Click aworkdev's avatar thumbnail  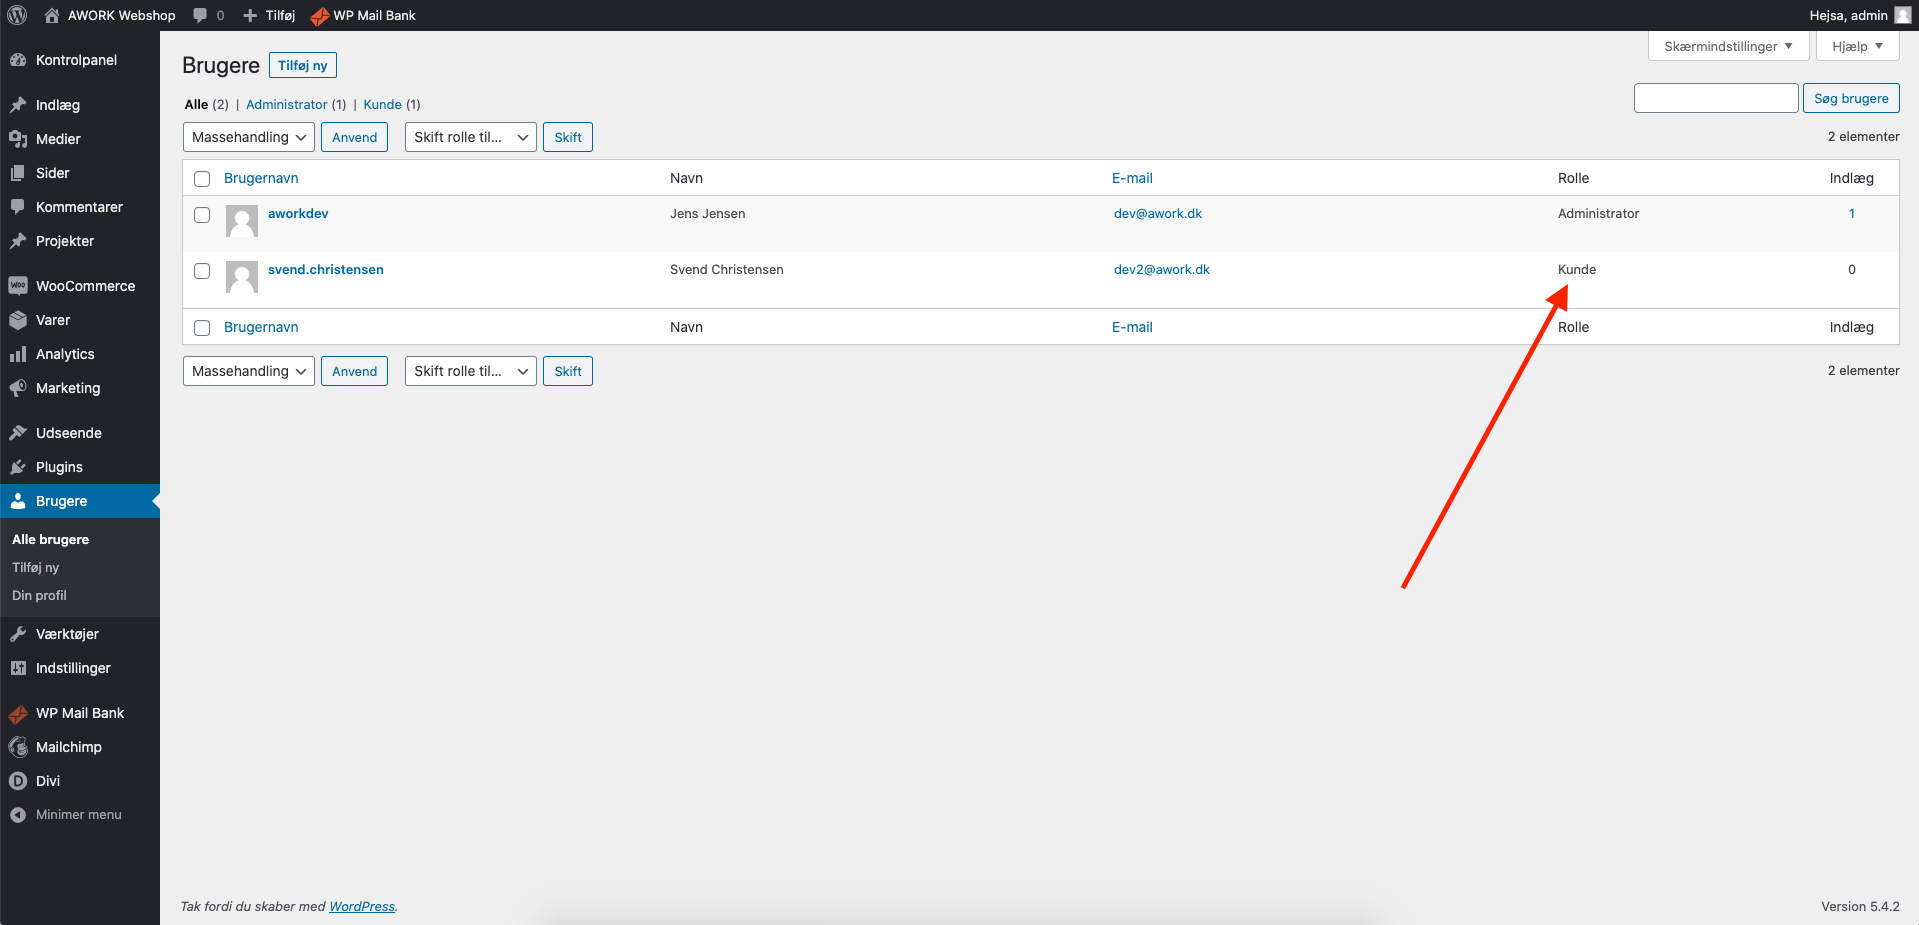coord(242,221)
